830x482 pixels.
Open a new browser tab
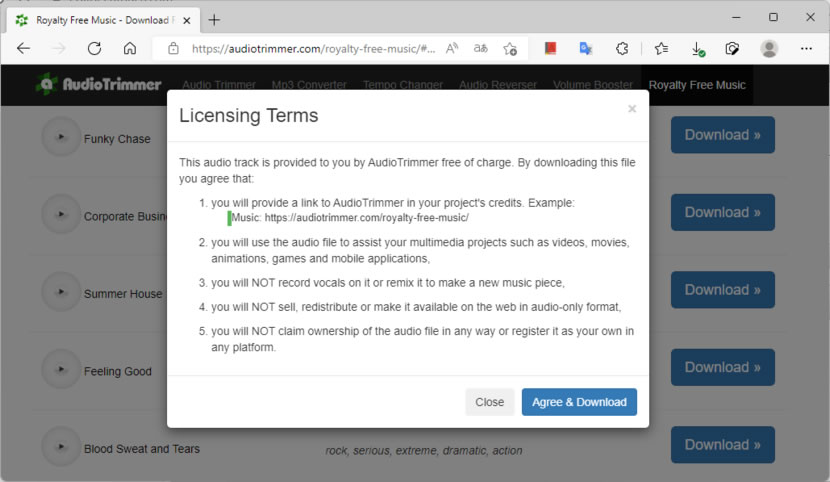(214, 20)
